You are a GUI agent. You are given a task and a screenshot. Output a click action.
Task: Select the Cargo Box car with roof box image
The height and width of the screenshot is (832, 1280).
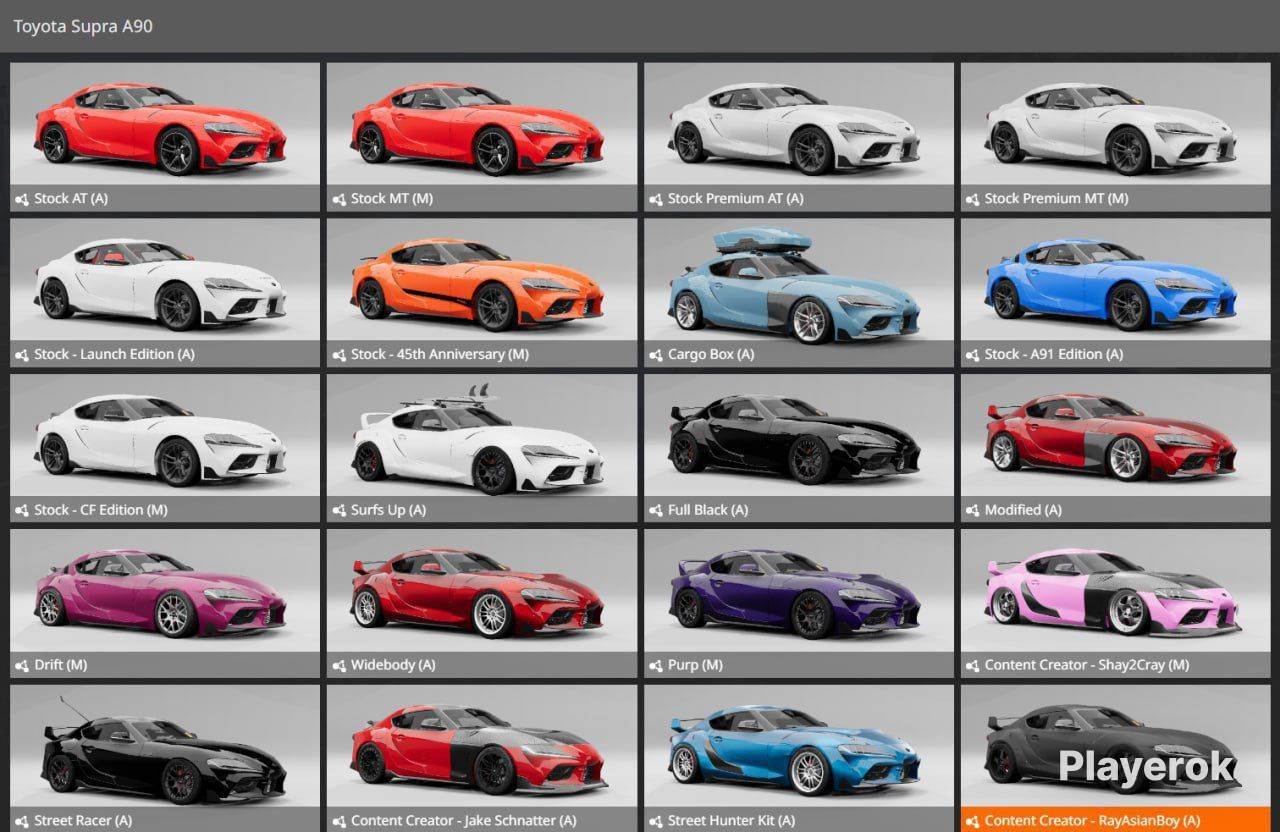click(798, 279)
